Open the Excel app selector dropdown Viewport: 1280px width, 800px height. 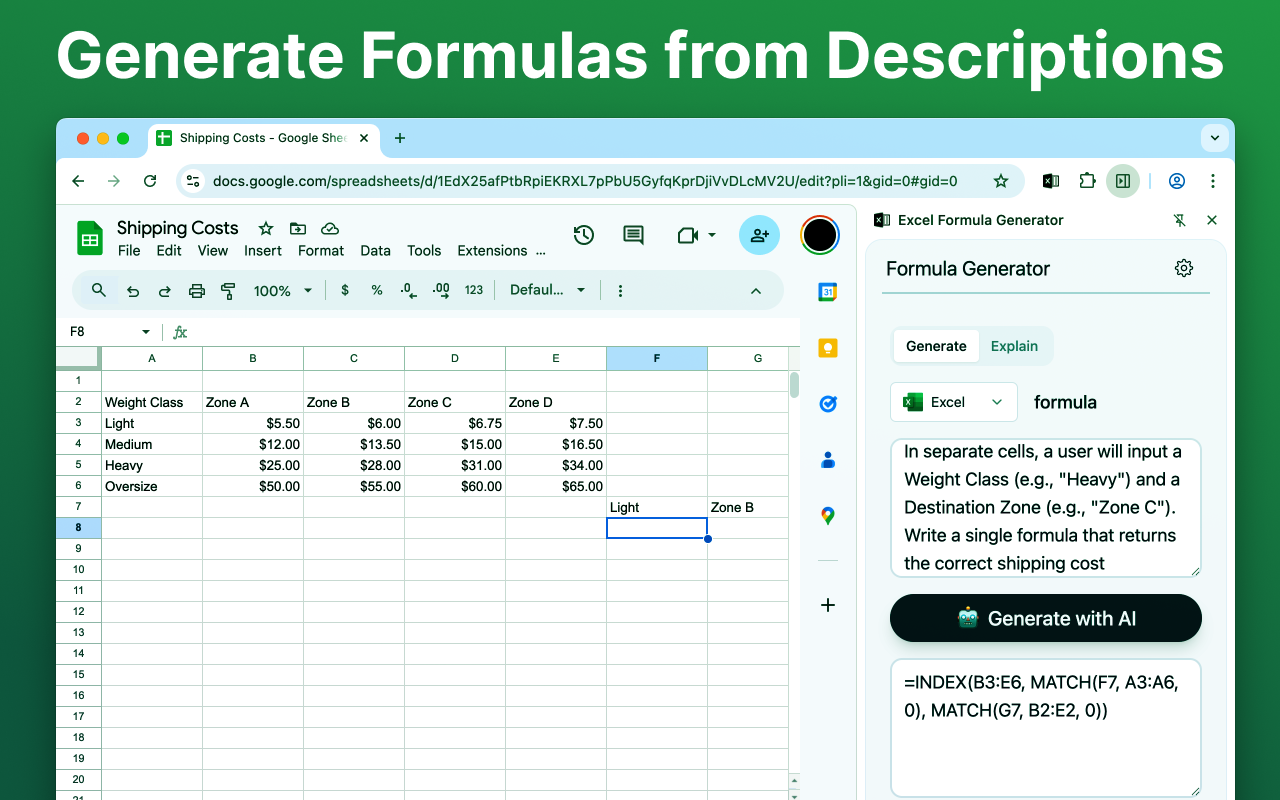[x=953, y=401]
